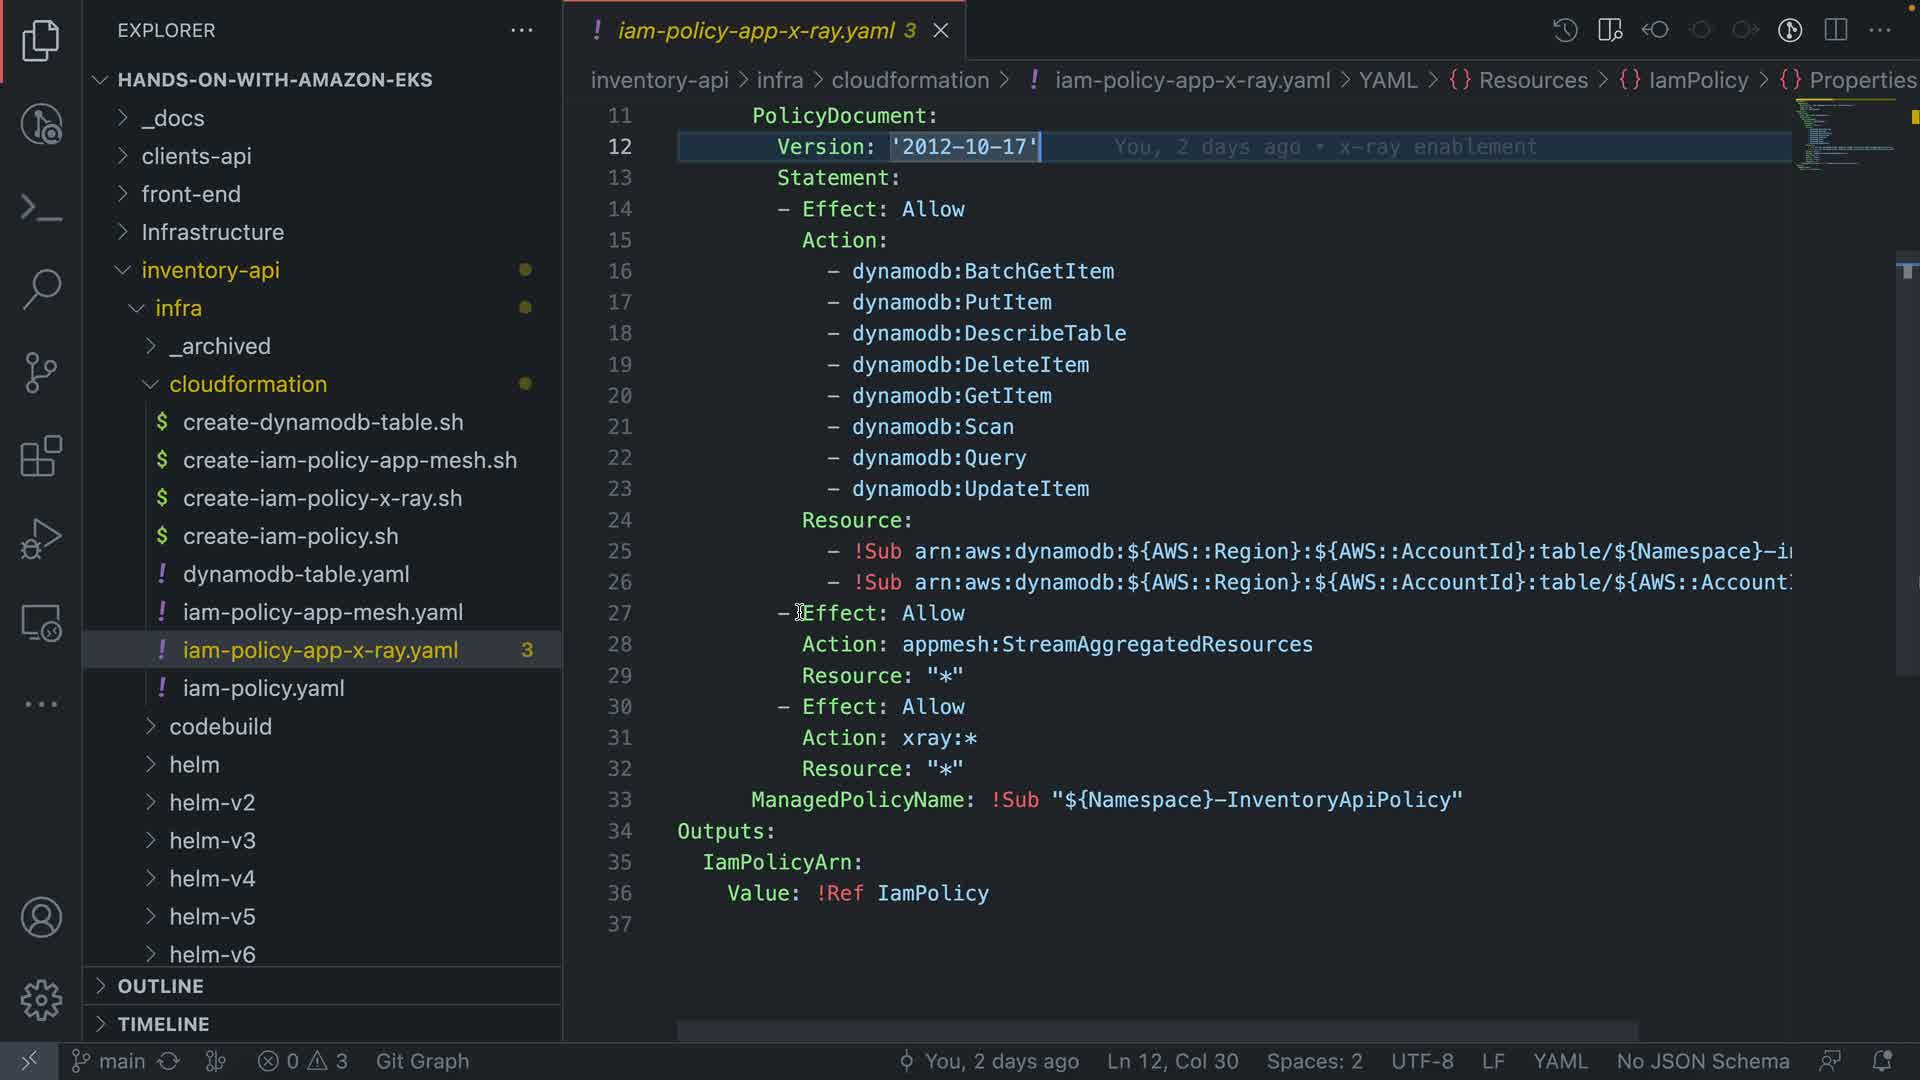
Task: Change YAML language mode in status bar
Action: coord(1559,1061)
